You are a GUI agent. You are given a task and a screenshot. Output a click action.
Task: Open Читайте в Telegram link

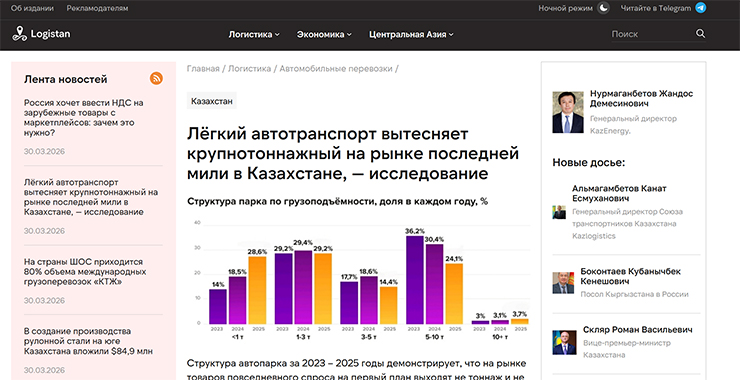pyautogui.click(x=656, y=8)
